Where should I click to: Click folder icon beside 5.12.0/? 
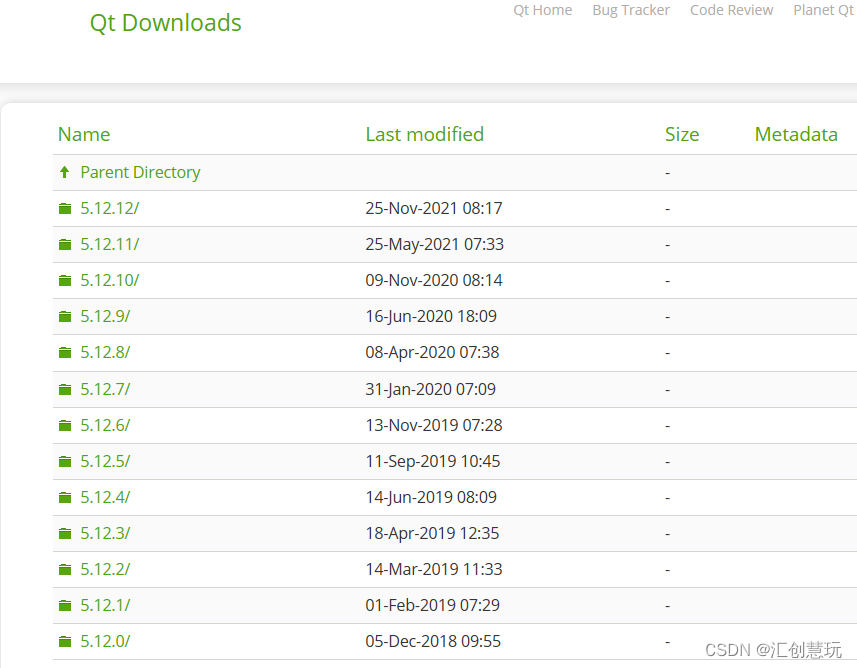(65, 642)
